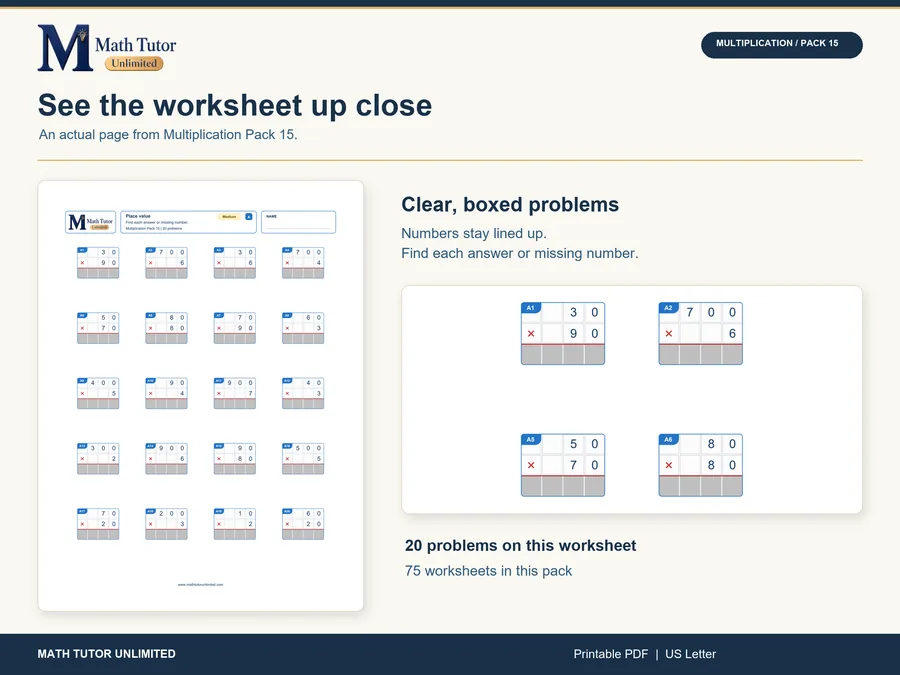Click the small 10 × 2 problem on the worksheet
This screenshot has width=900, height=675.
point(234,524)
